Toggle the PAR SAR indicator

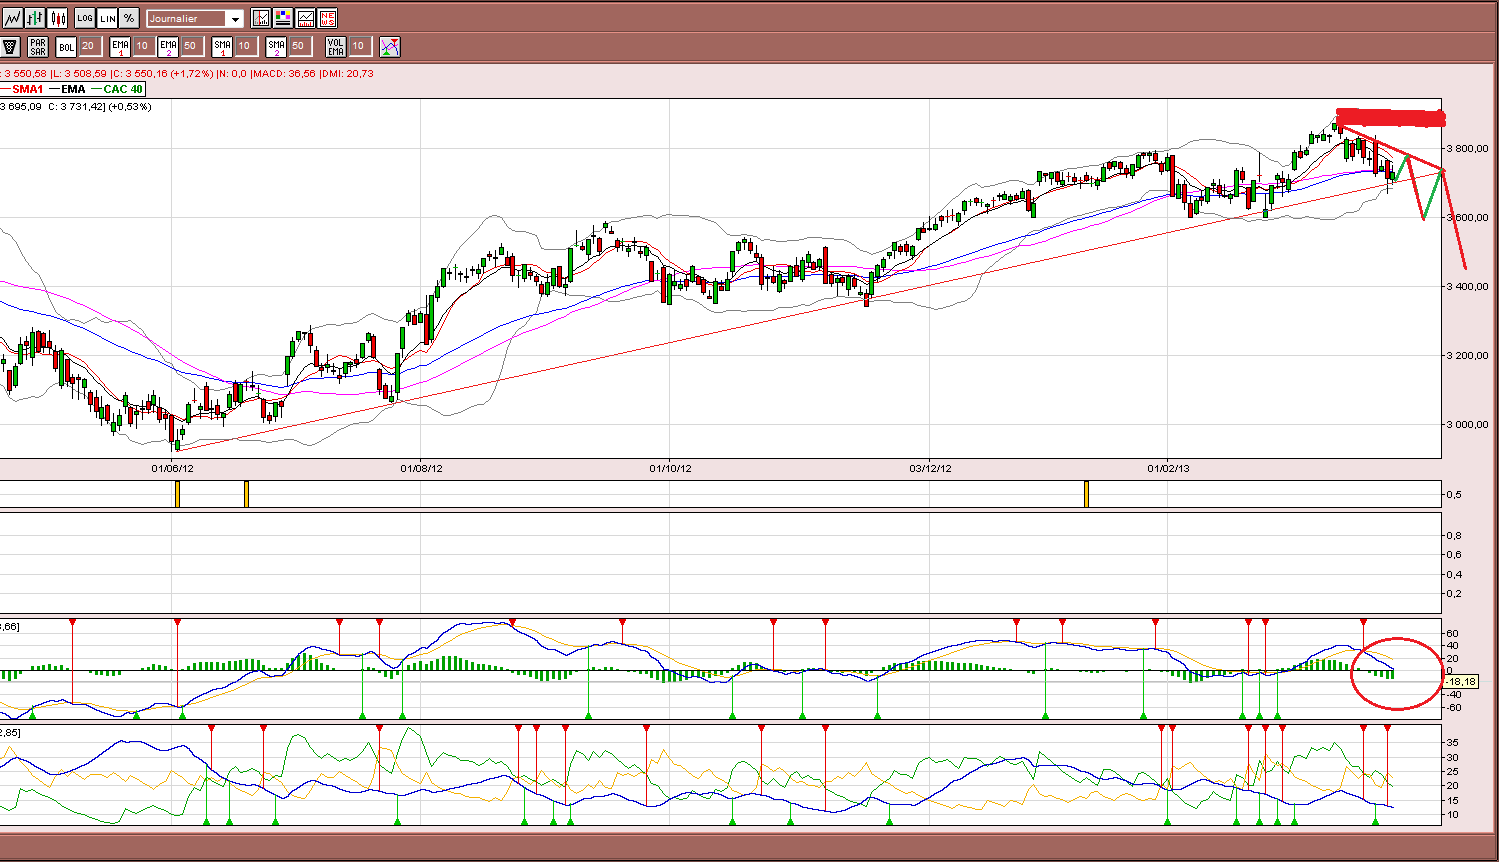[x=38, y=46]
